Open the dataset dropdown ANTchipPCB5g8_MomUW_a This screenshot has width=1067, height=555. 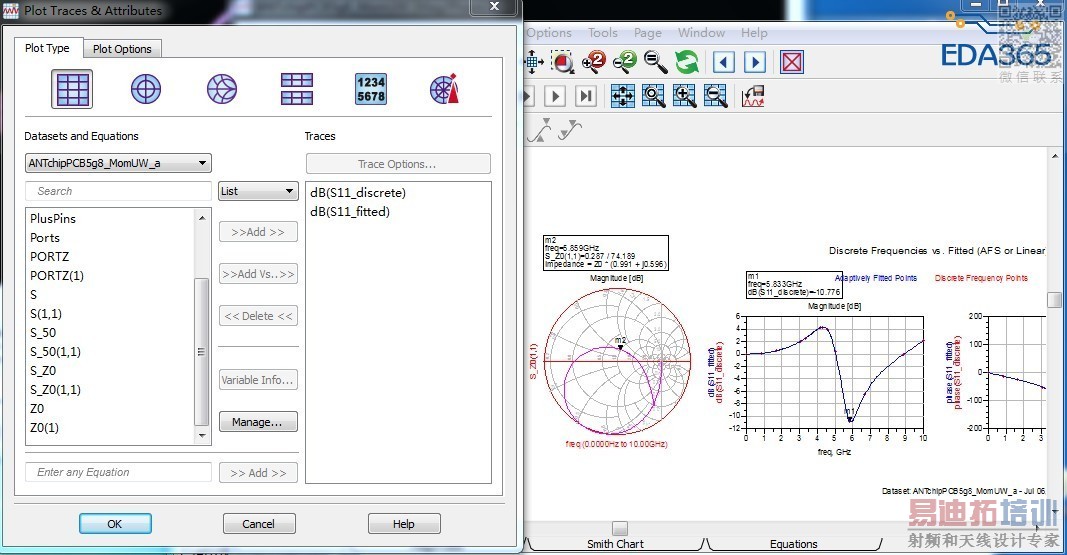point(118,164)
